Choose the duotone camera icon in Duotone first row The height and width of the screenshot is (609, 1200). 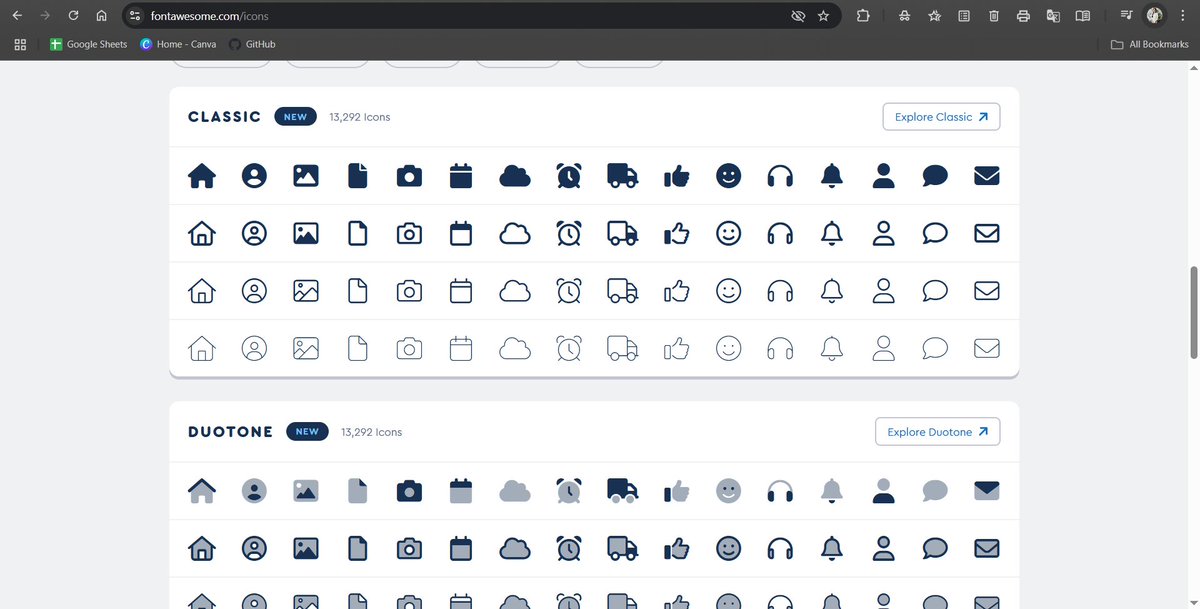pos(409,491)
